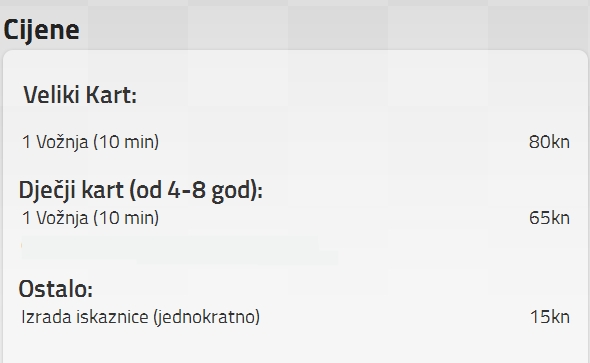590x363 pixels.
Task: Select the Veliki Kart section heading
Action: pyautogui.click(x=80, y=94)
